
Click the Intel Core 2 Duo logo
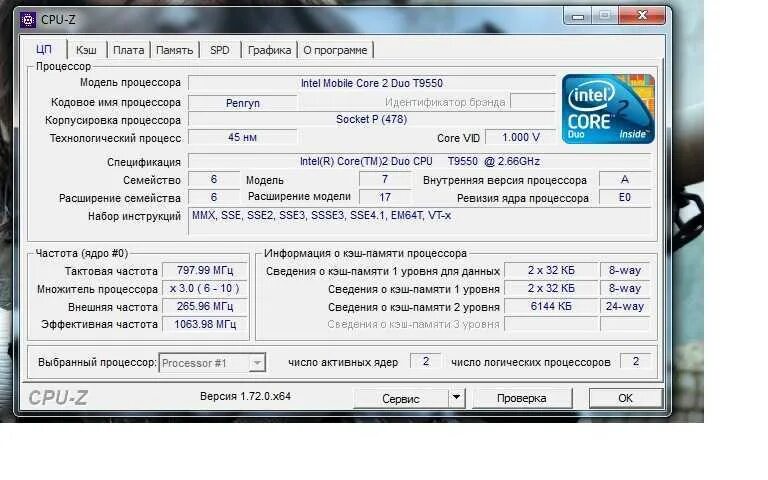(608, 109)
